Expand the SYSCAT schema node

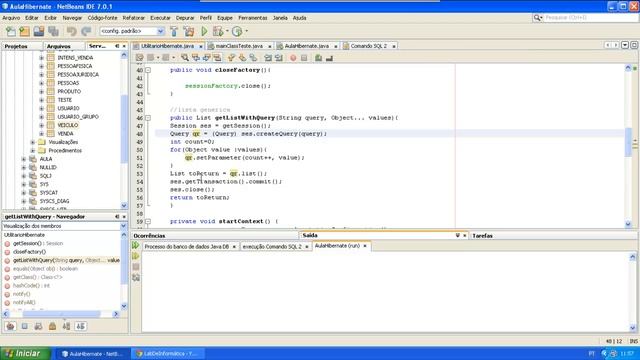point(24,193)
